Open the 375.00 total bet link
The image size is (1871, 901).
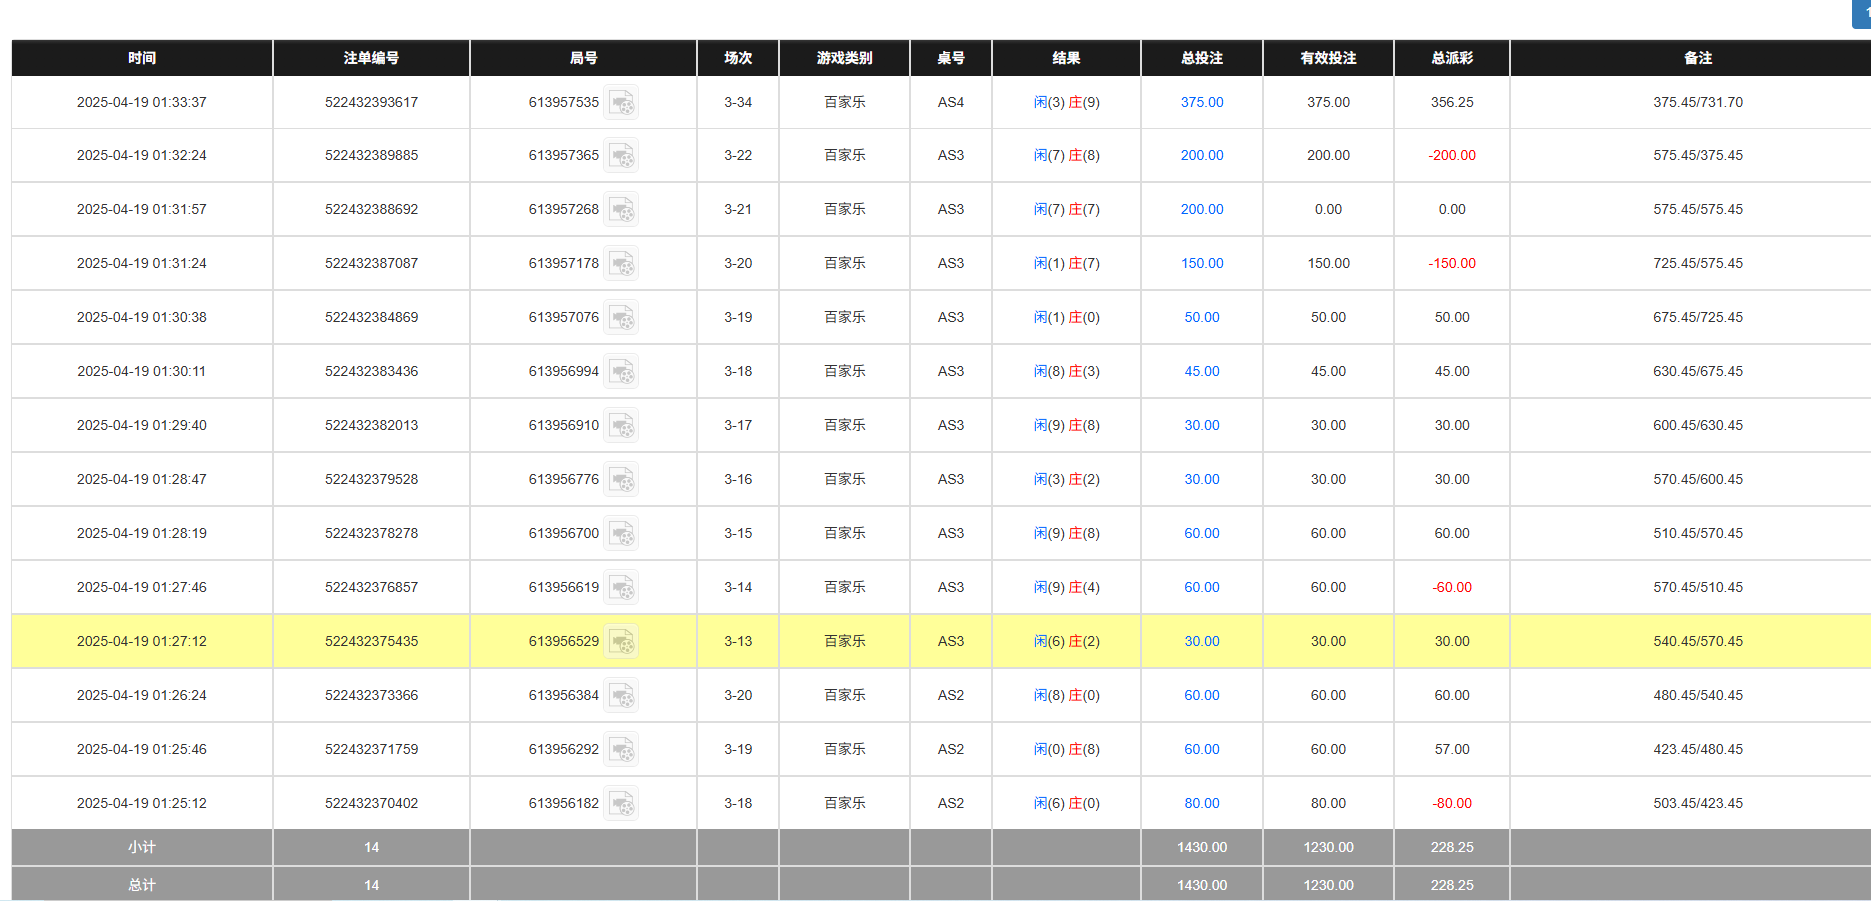click(x=1201, y=101)
